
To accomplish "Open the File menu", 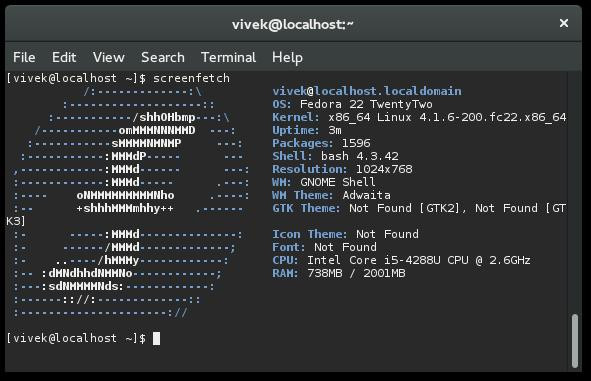I will pos(24,57).
